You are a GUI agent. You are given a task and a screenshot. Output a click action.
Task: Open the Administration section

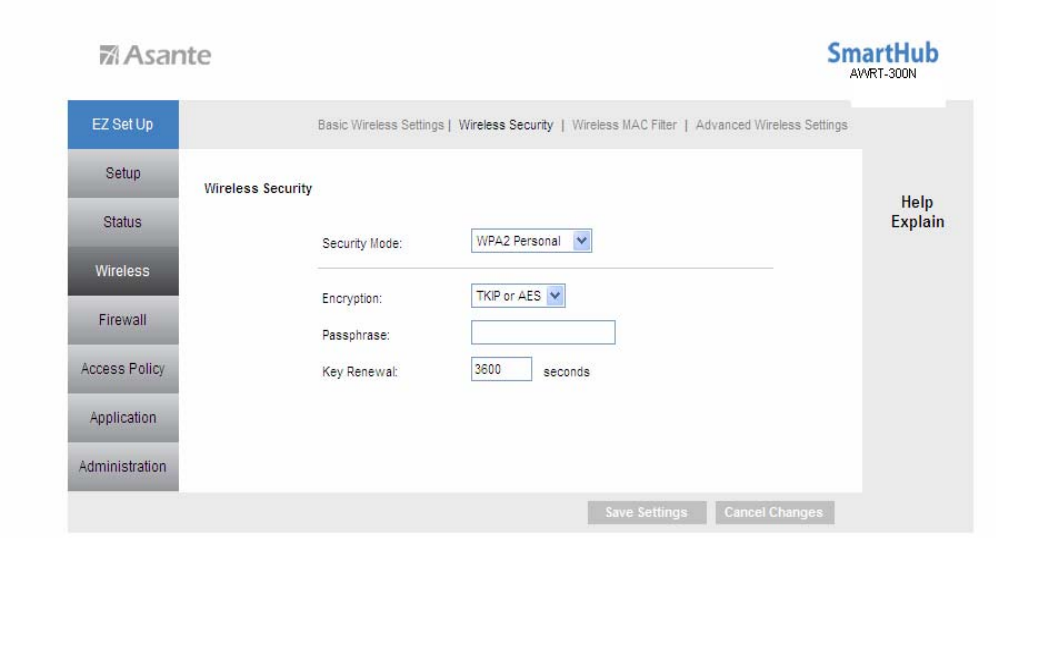[123, 467]
